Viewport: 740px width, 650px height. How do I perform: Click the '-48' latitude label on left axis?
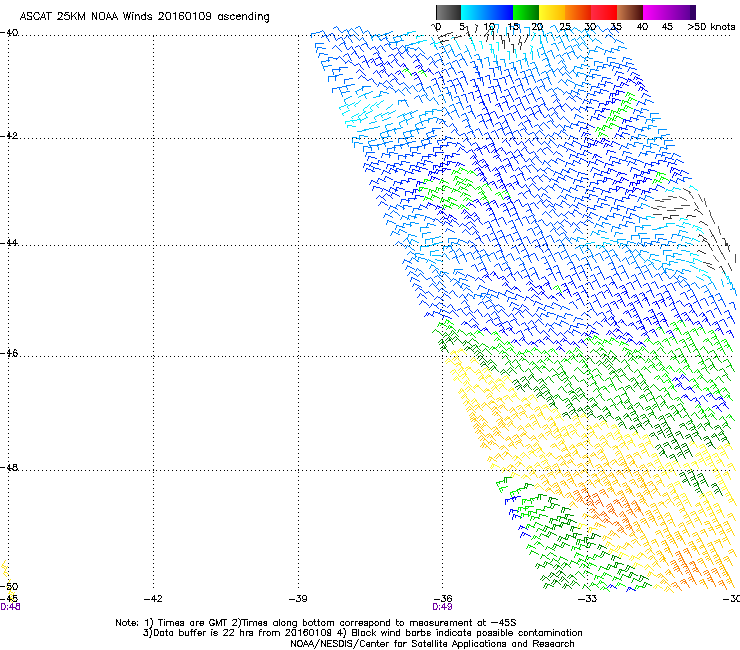pos(8,467)
